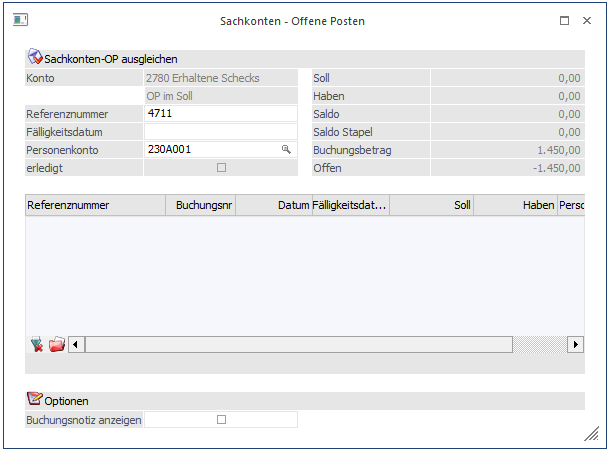This screenshot has width=608, height=451.
Task: Sort by the Buchungsnr column header
Action: 200,205
